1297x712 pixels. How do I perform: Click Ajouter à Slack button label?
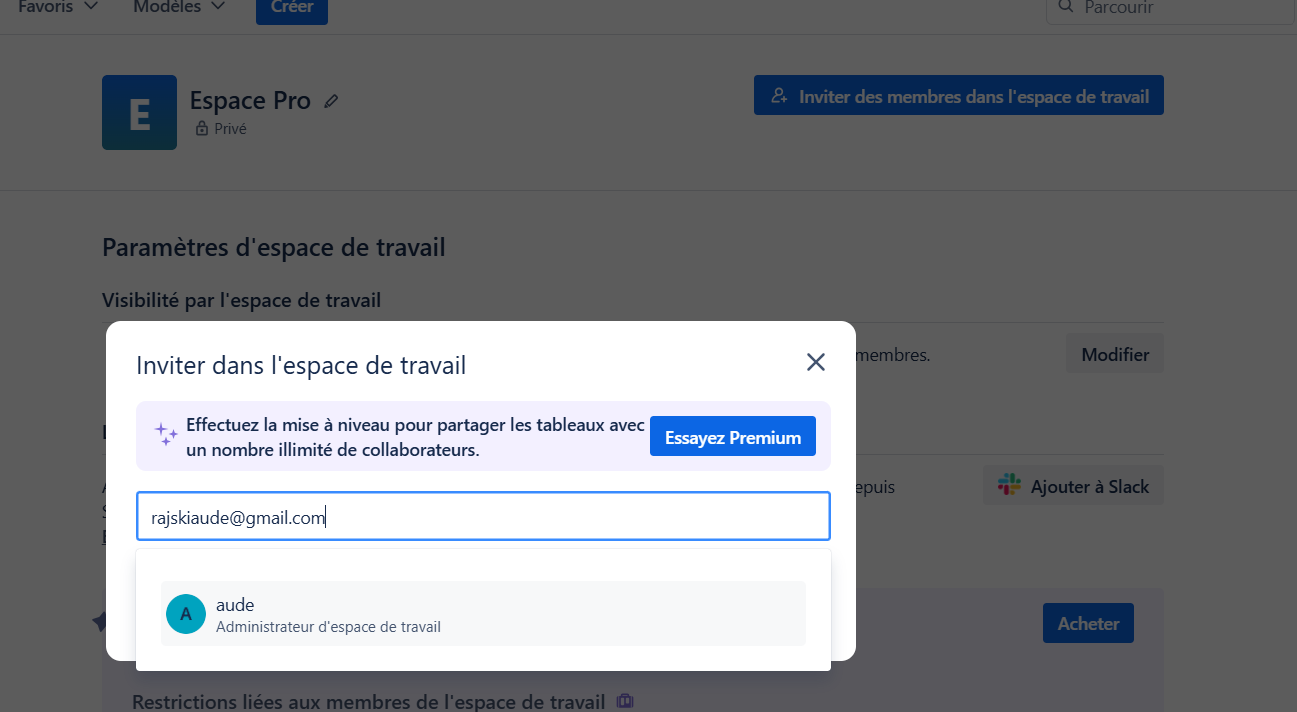tap(1090, 487)
